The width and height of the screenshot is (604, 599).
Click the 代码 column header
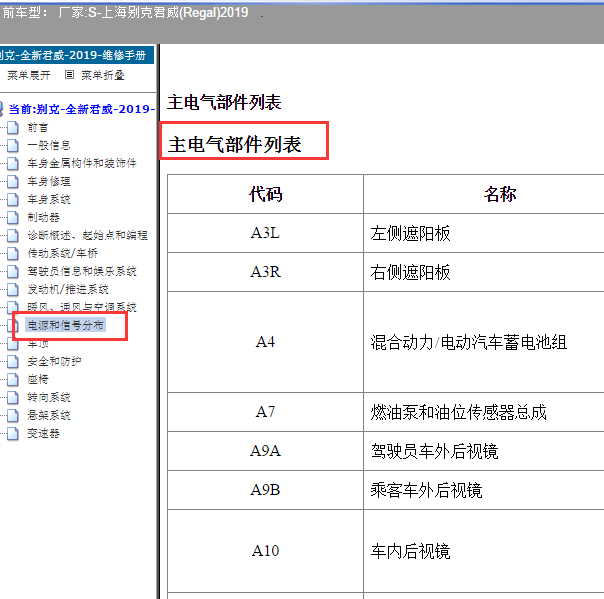pyautogui.click(x=265, y=194)
